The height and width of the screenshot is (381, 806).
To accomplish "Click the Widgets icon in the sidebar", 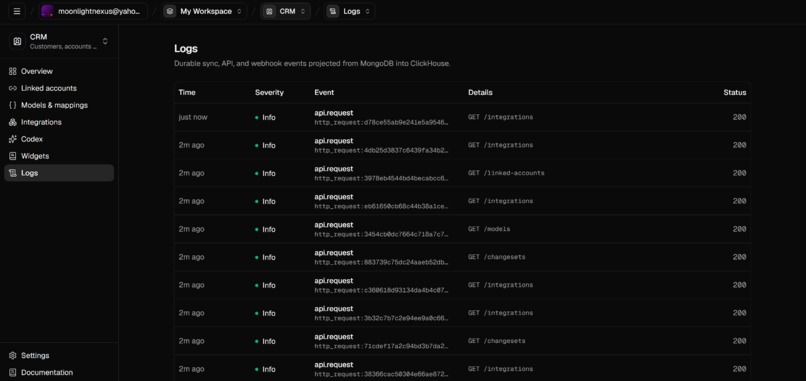I will coord(13,156).
